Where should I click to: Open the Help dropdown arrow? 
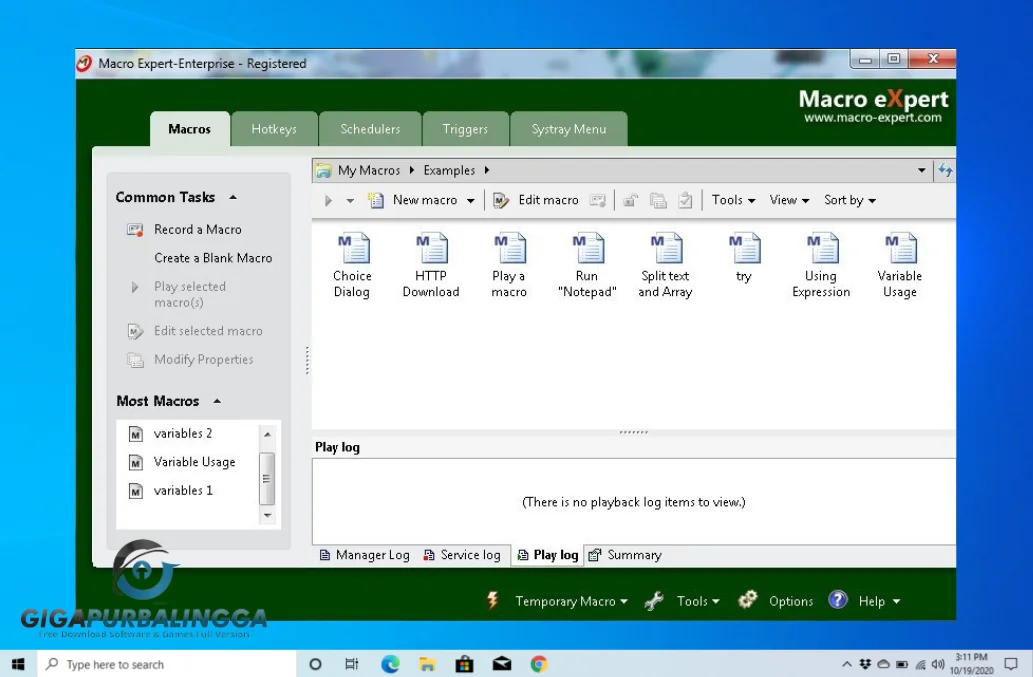896,601
